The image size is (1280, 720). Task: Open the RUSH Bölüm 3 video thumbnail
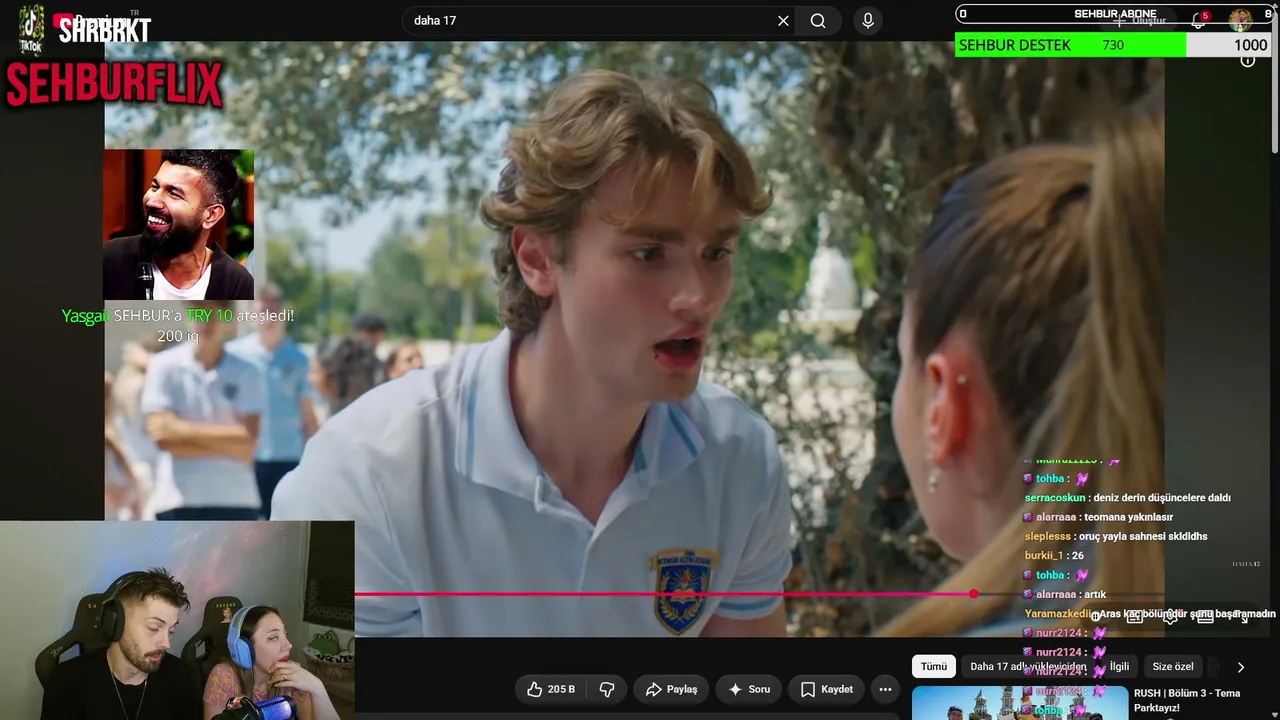(x=1020, y=702)
